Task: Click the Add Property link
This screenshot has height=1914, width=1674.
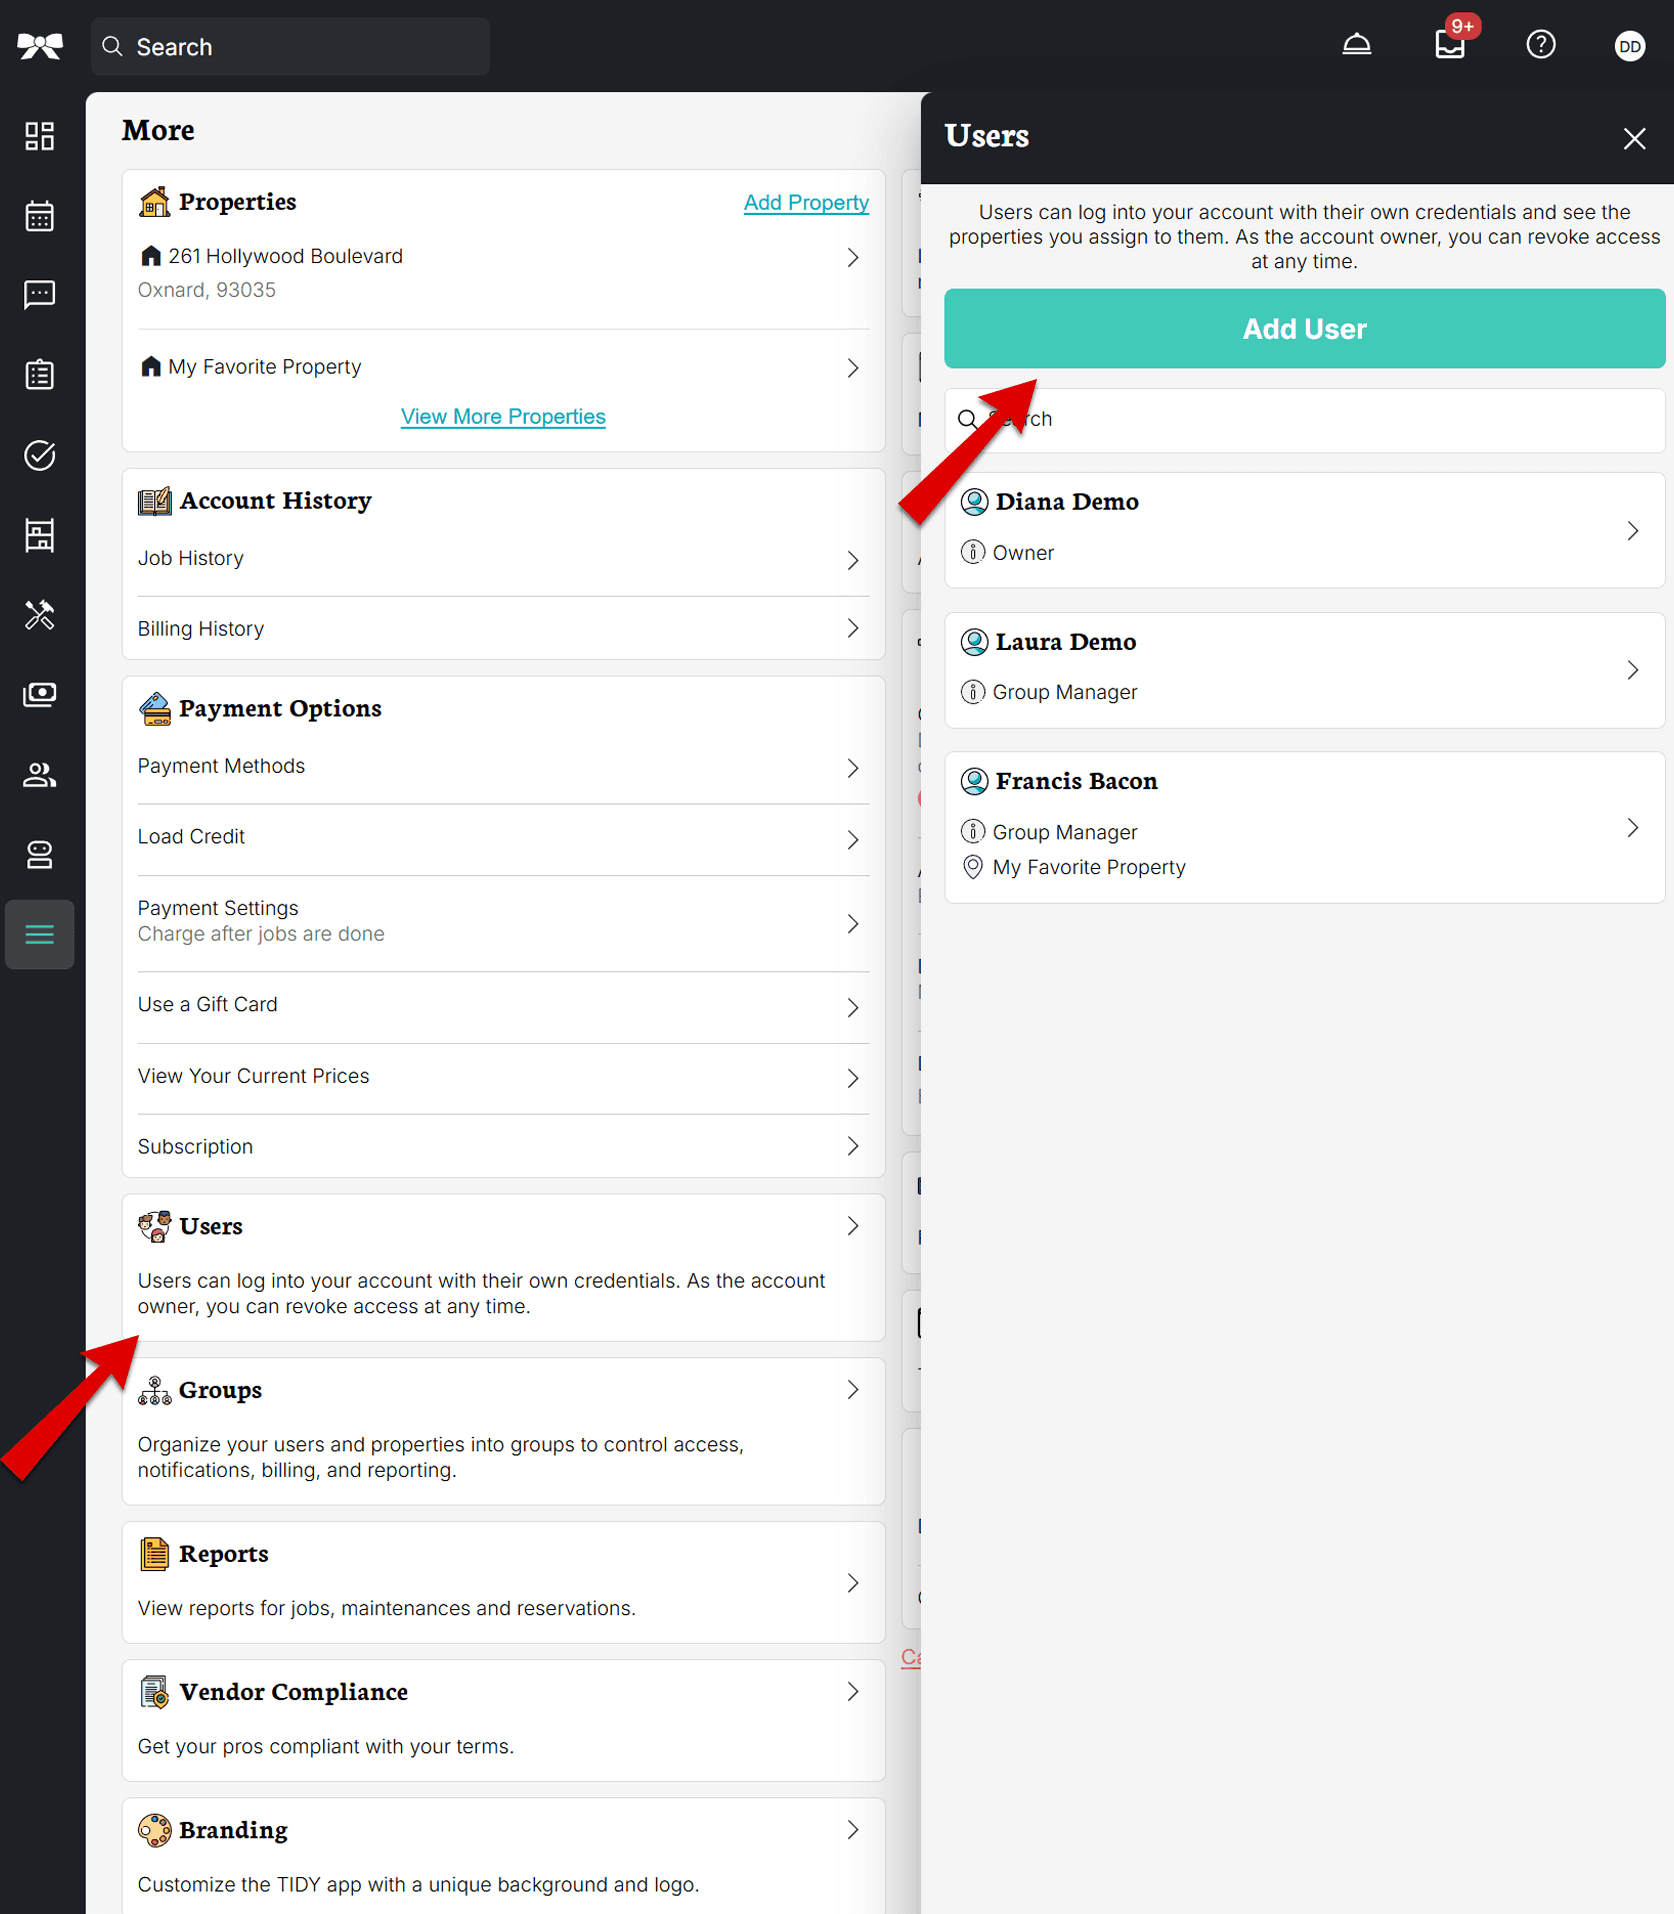Action: coord(805,203)
